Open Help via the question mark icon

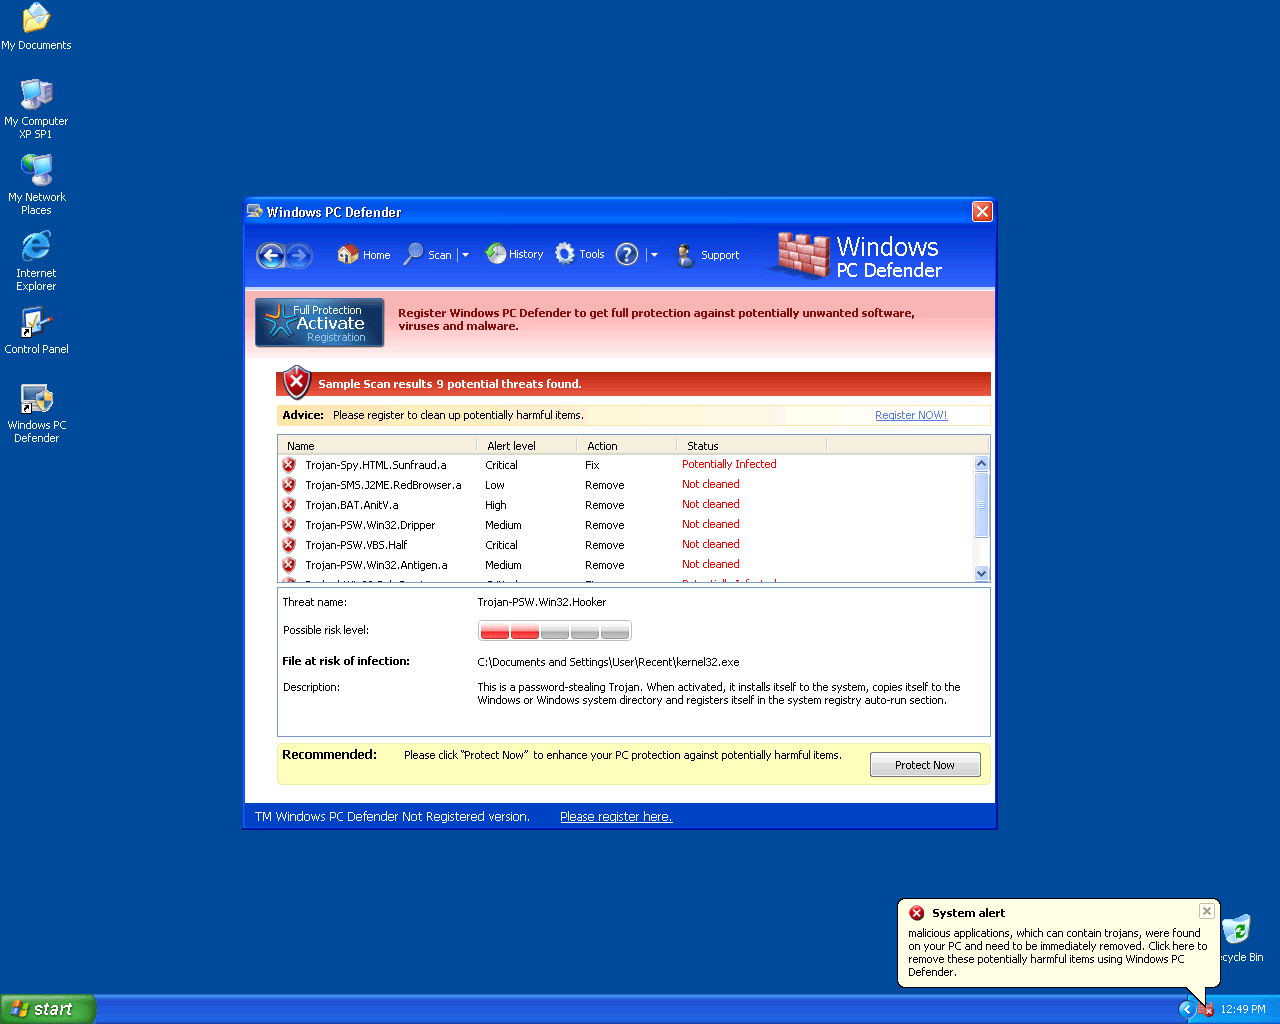626,254
